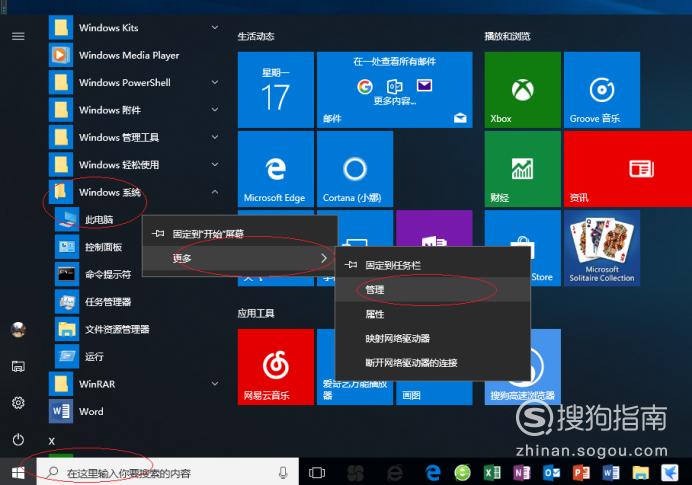Image resolution: width=692 pixels, height=485 pixels.
Task: Open the calendar tile showing 17
Action: [x=275, y=90]
